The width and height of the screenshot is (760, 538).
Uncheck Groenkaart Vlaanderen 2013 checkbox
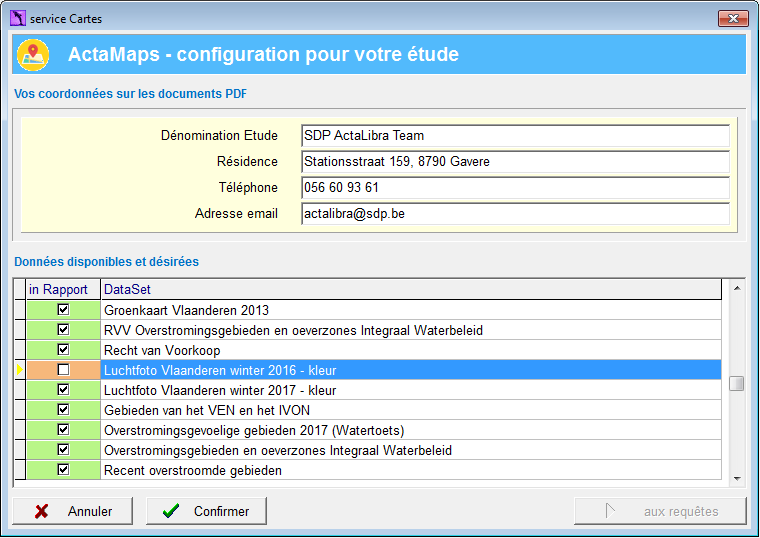tap(63, 309)
